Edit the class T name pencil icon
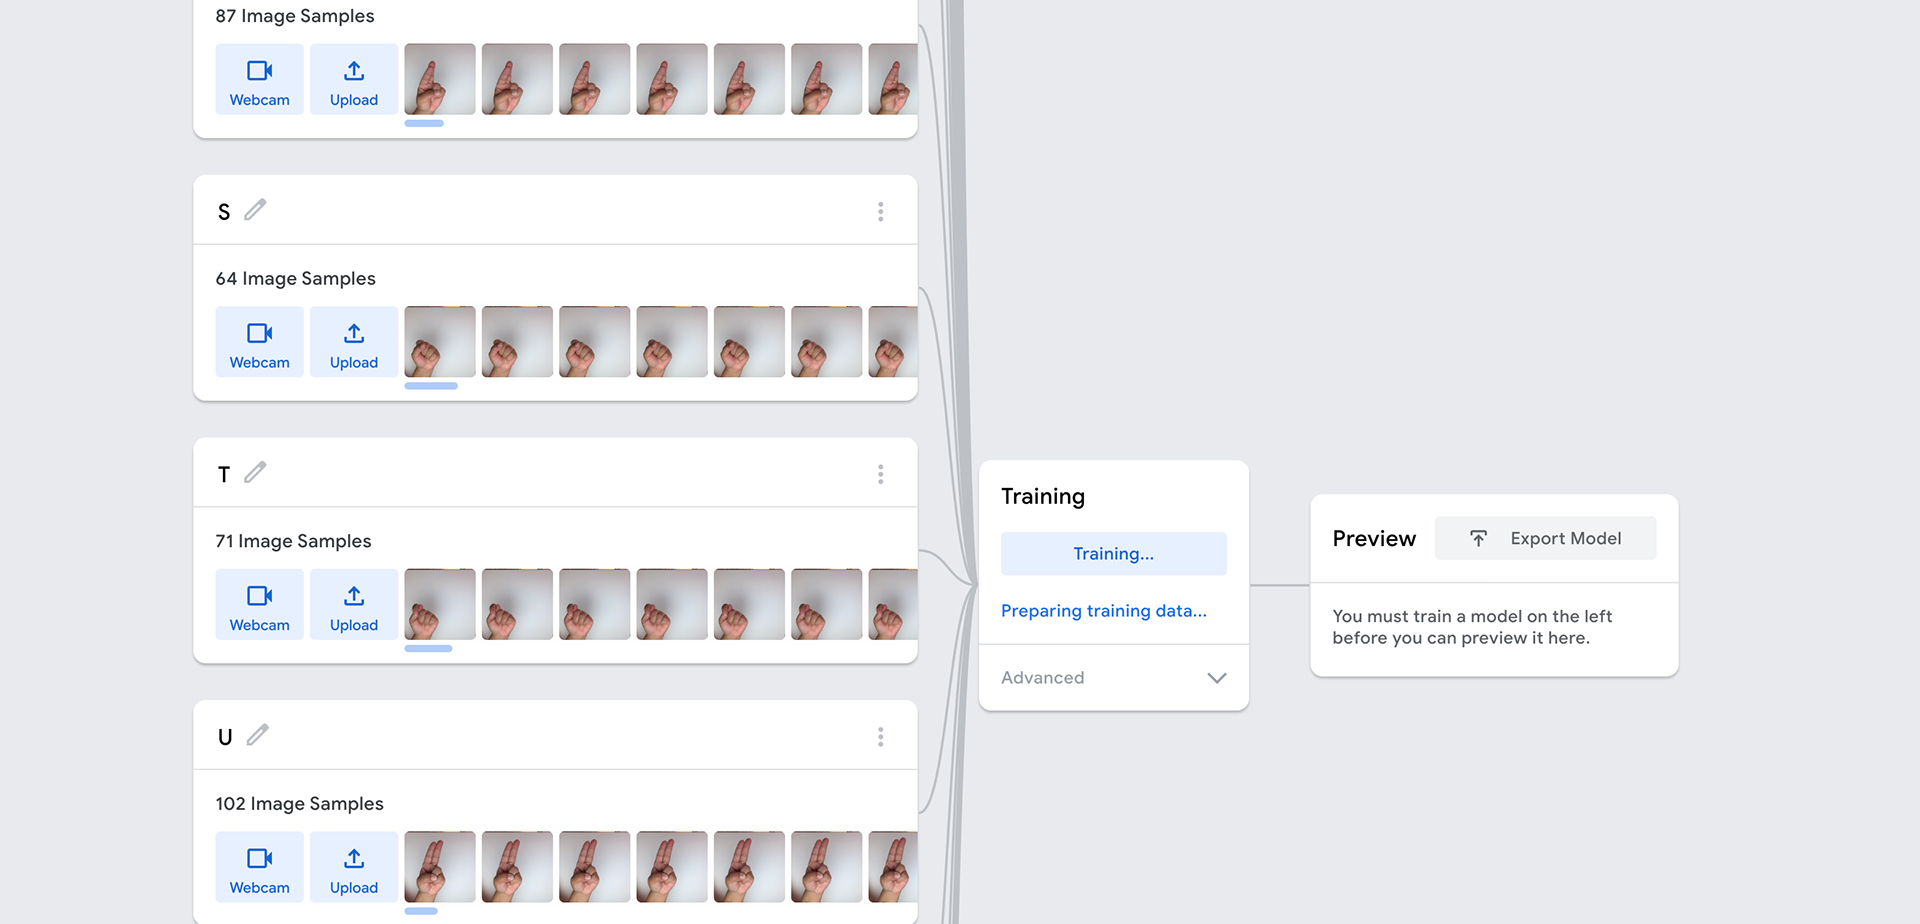This screenshot has height=924, width=1920. pyautogui.click(x=256, y=472)
